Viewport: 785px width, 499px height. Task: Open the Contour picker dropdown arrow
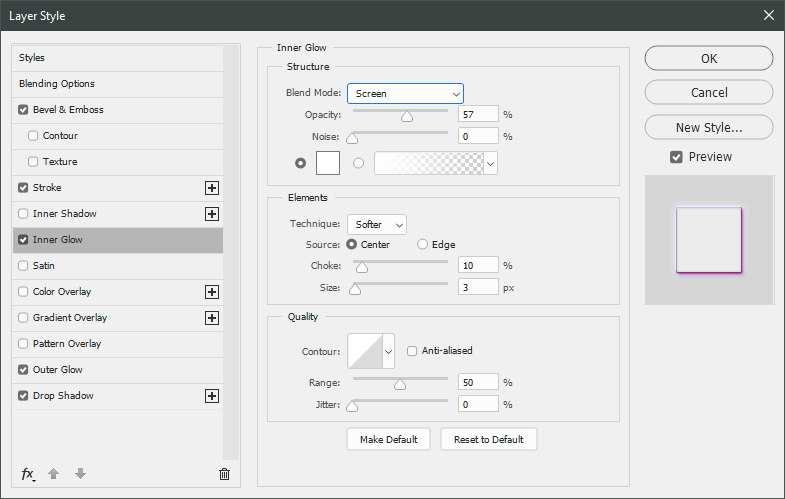388,351
